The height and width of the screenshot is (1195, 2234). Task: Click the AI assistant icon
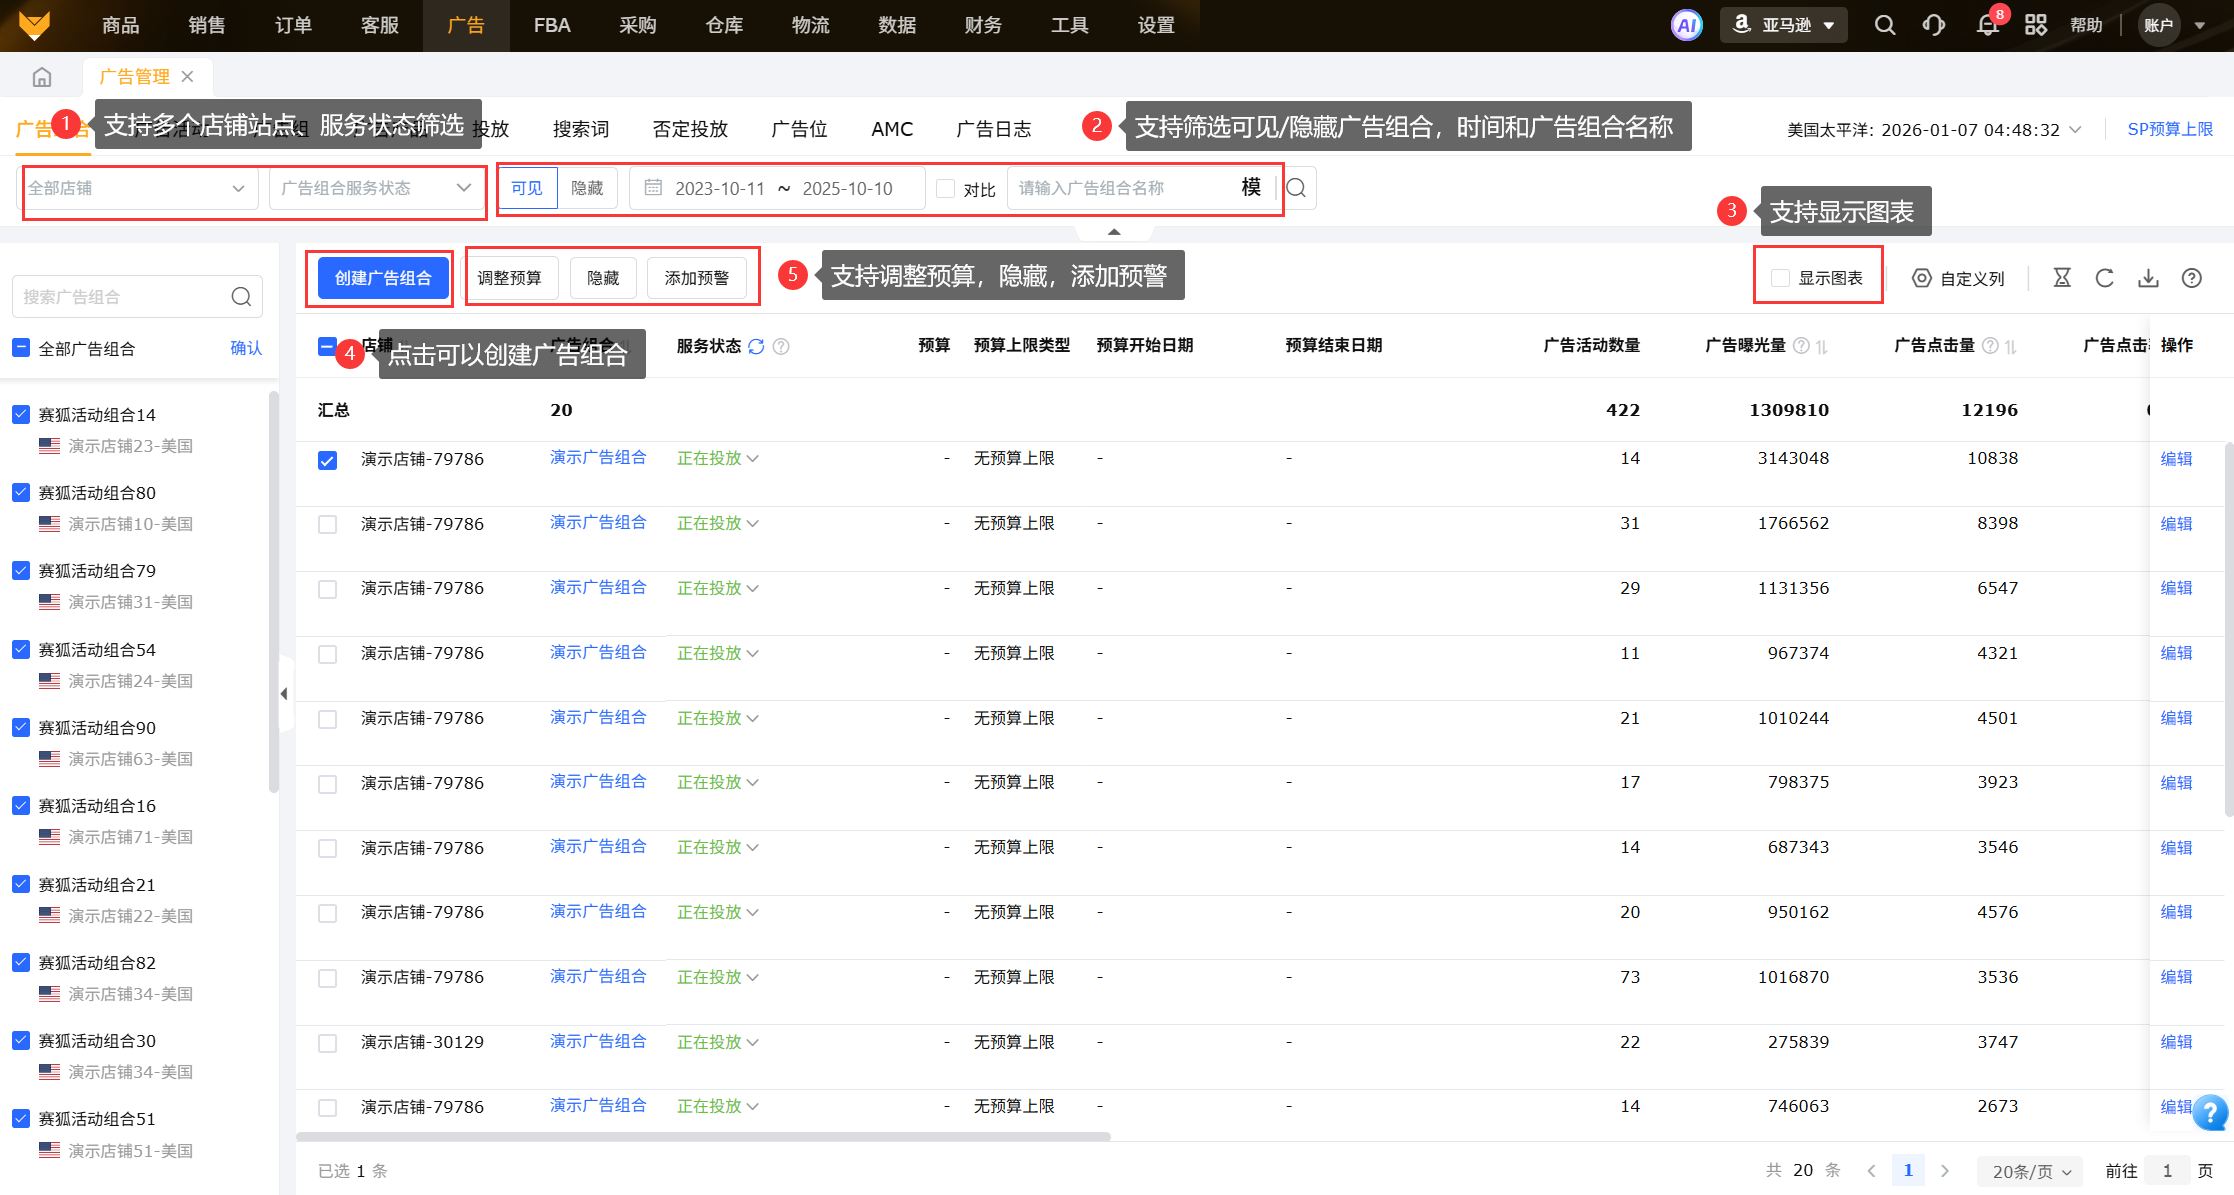coord(1686,25)
